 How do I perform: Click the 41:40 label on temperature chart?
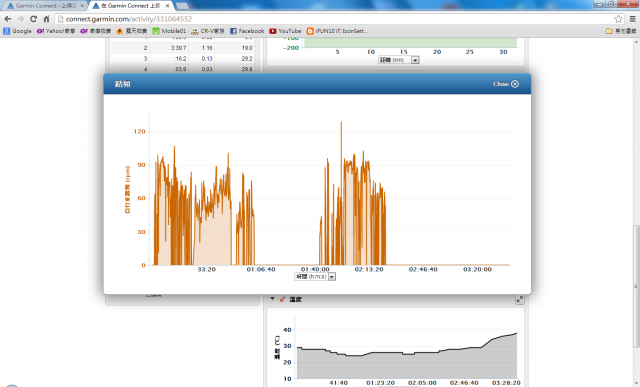(338, 383)
